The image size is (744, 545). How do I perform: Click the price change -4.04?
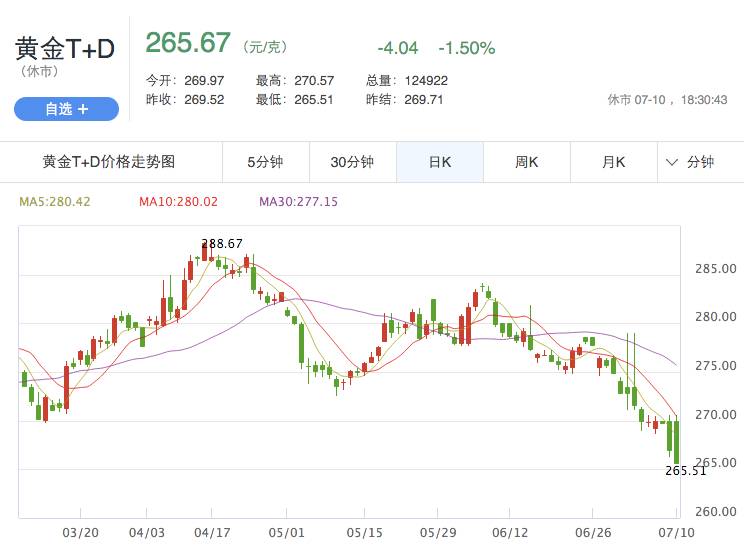(398, 48)
